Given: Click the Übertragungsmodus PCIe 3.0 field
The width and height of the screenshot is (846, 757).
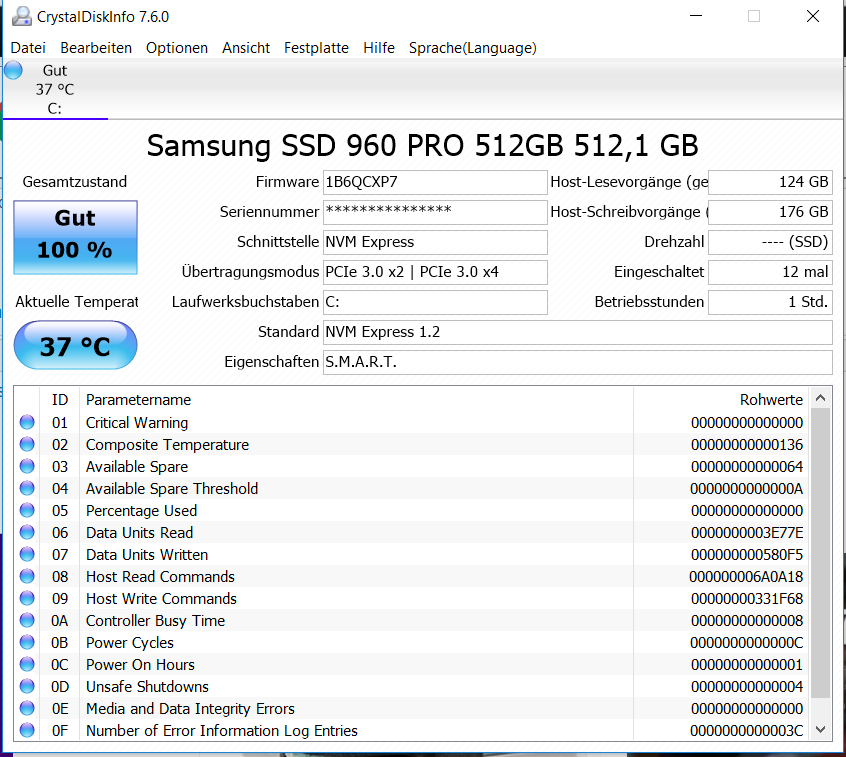Looking at the screenshot, I should pos(435,272).
